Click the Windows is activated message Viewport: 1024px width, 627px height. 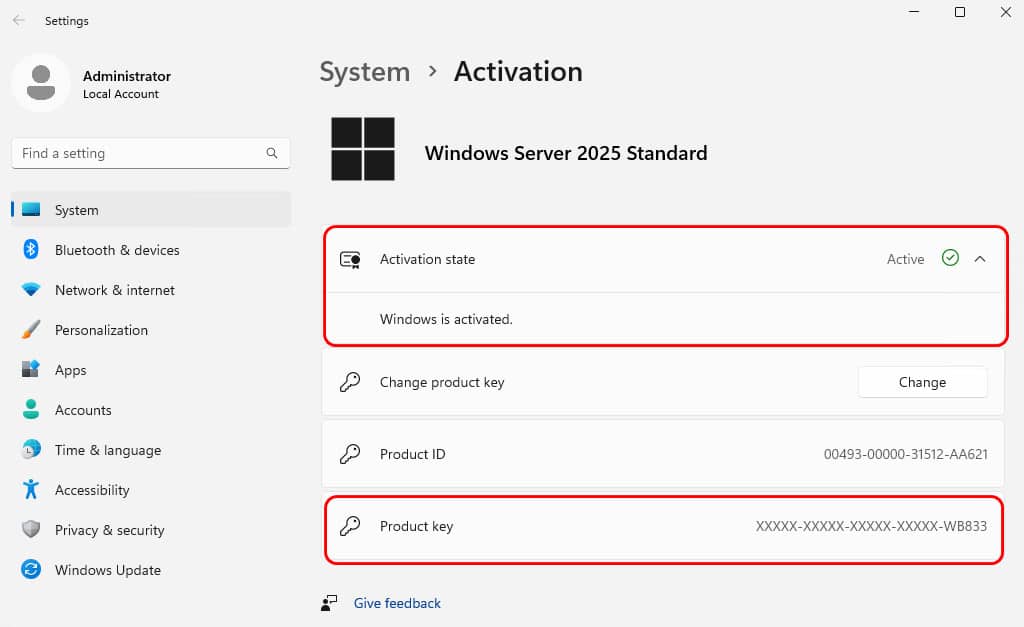coord(446,319)
